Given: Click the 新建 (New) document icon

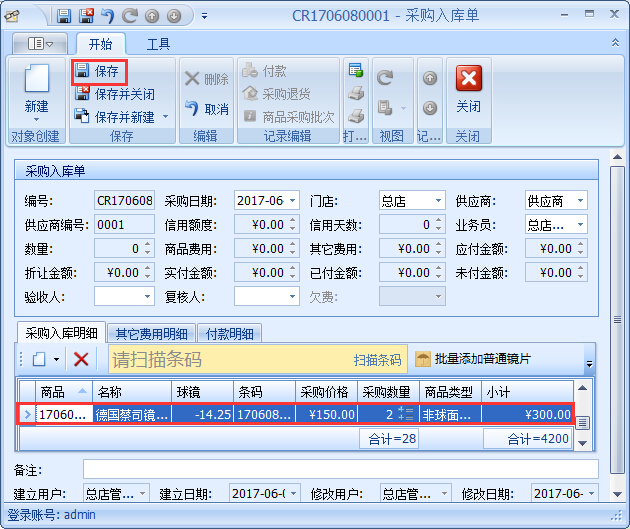Looking at the screenshot, I should click(36, 80).
